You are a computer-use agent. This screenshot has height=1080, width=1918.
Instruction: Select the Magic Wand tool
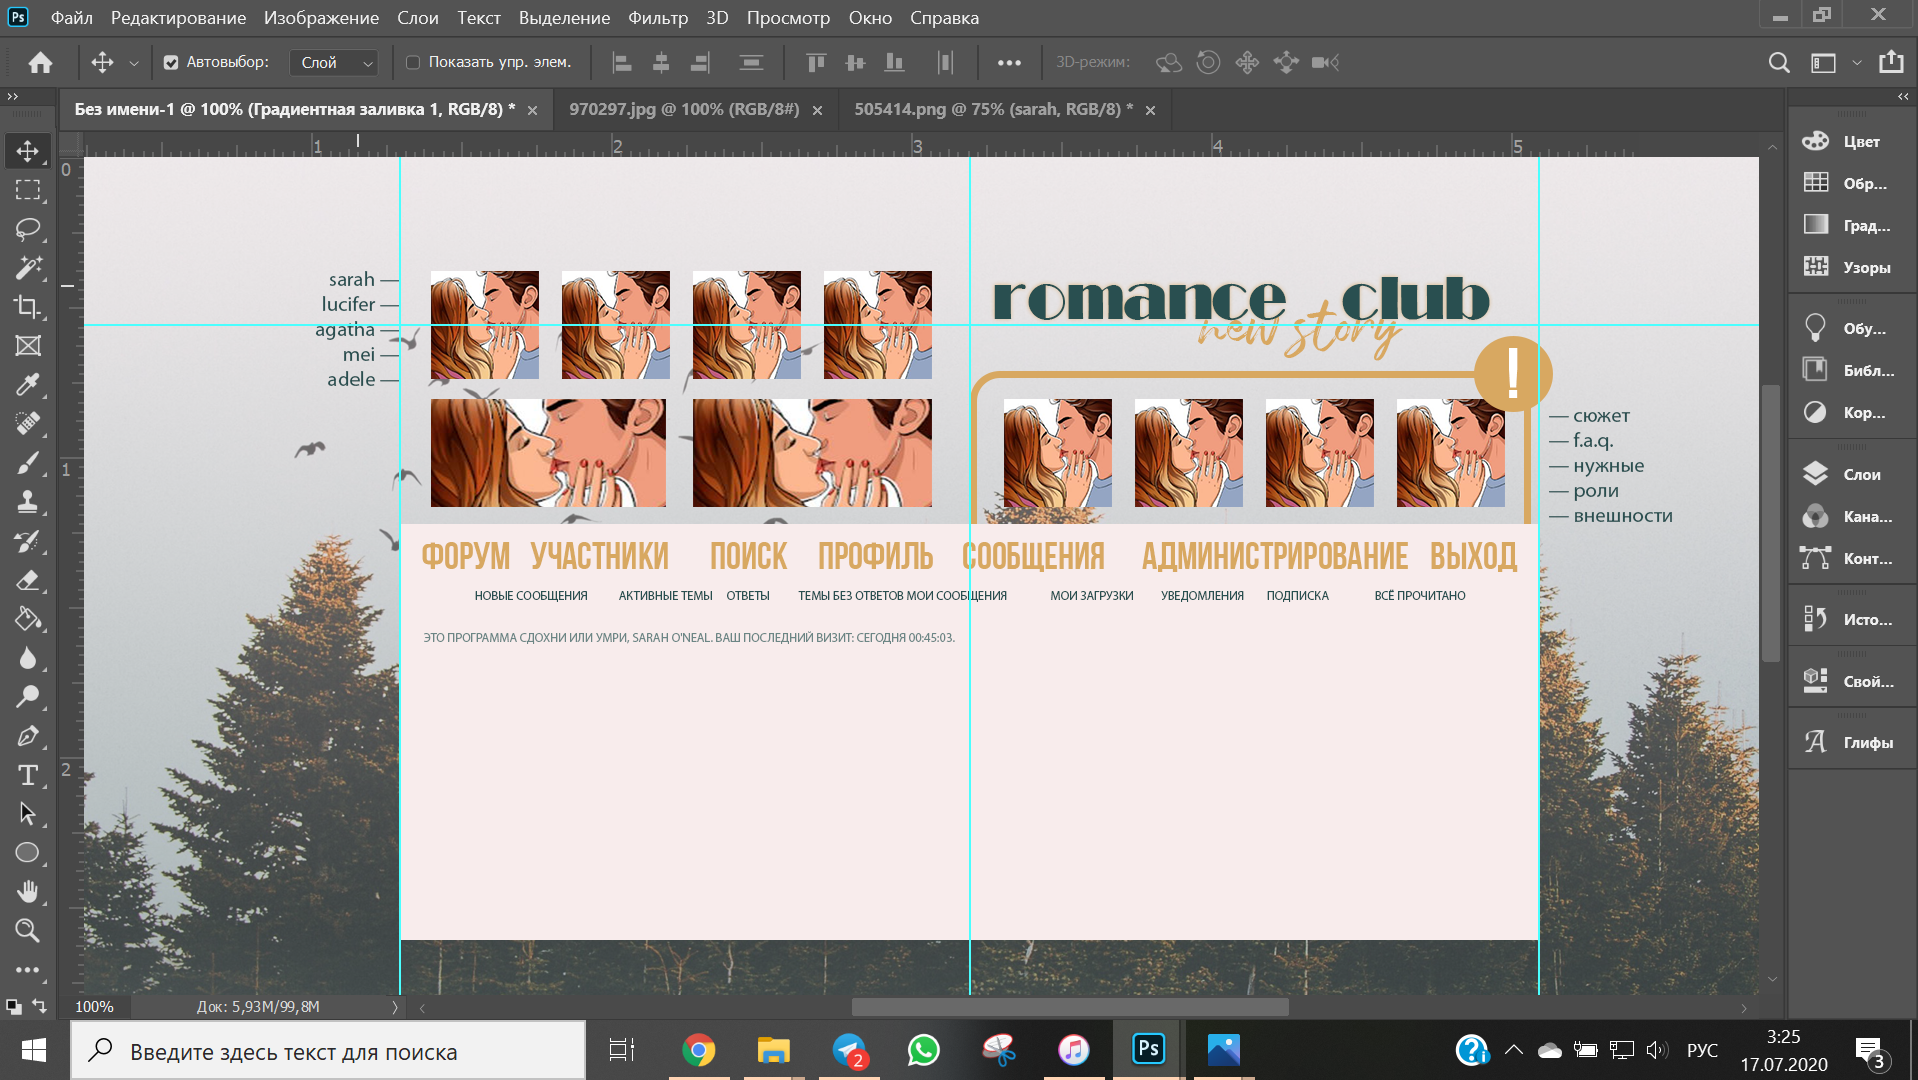pos(28,268)
